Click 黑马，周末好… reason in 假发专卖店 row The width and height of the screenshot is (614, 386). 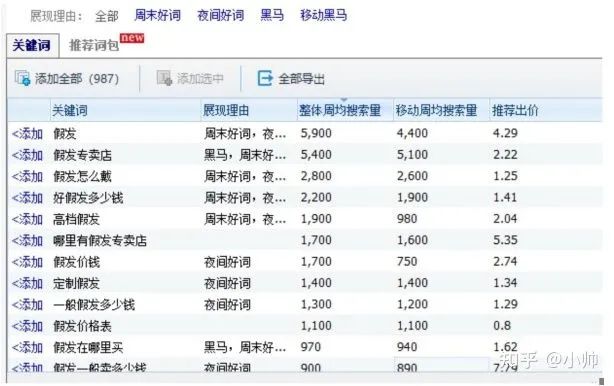(x=245, y=155)
